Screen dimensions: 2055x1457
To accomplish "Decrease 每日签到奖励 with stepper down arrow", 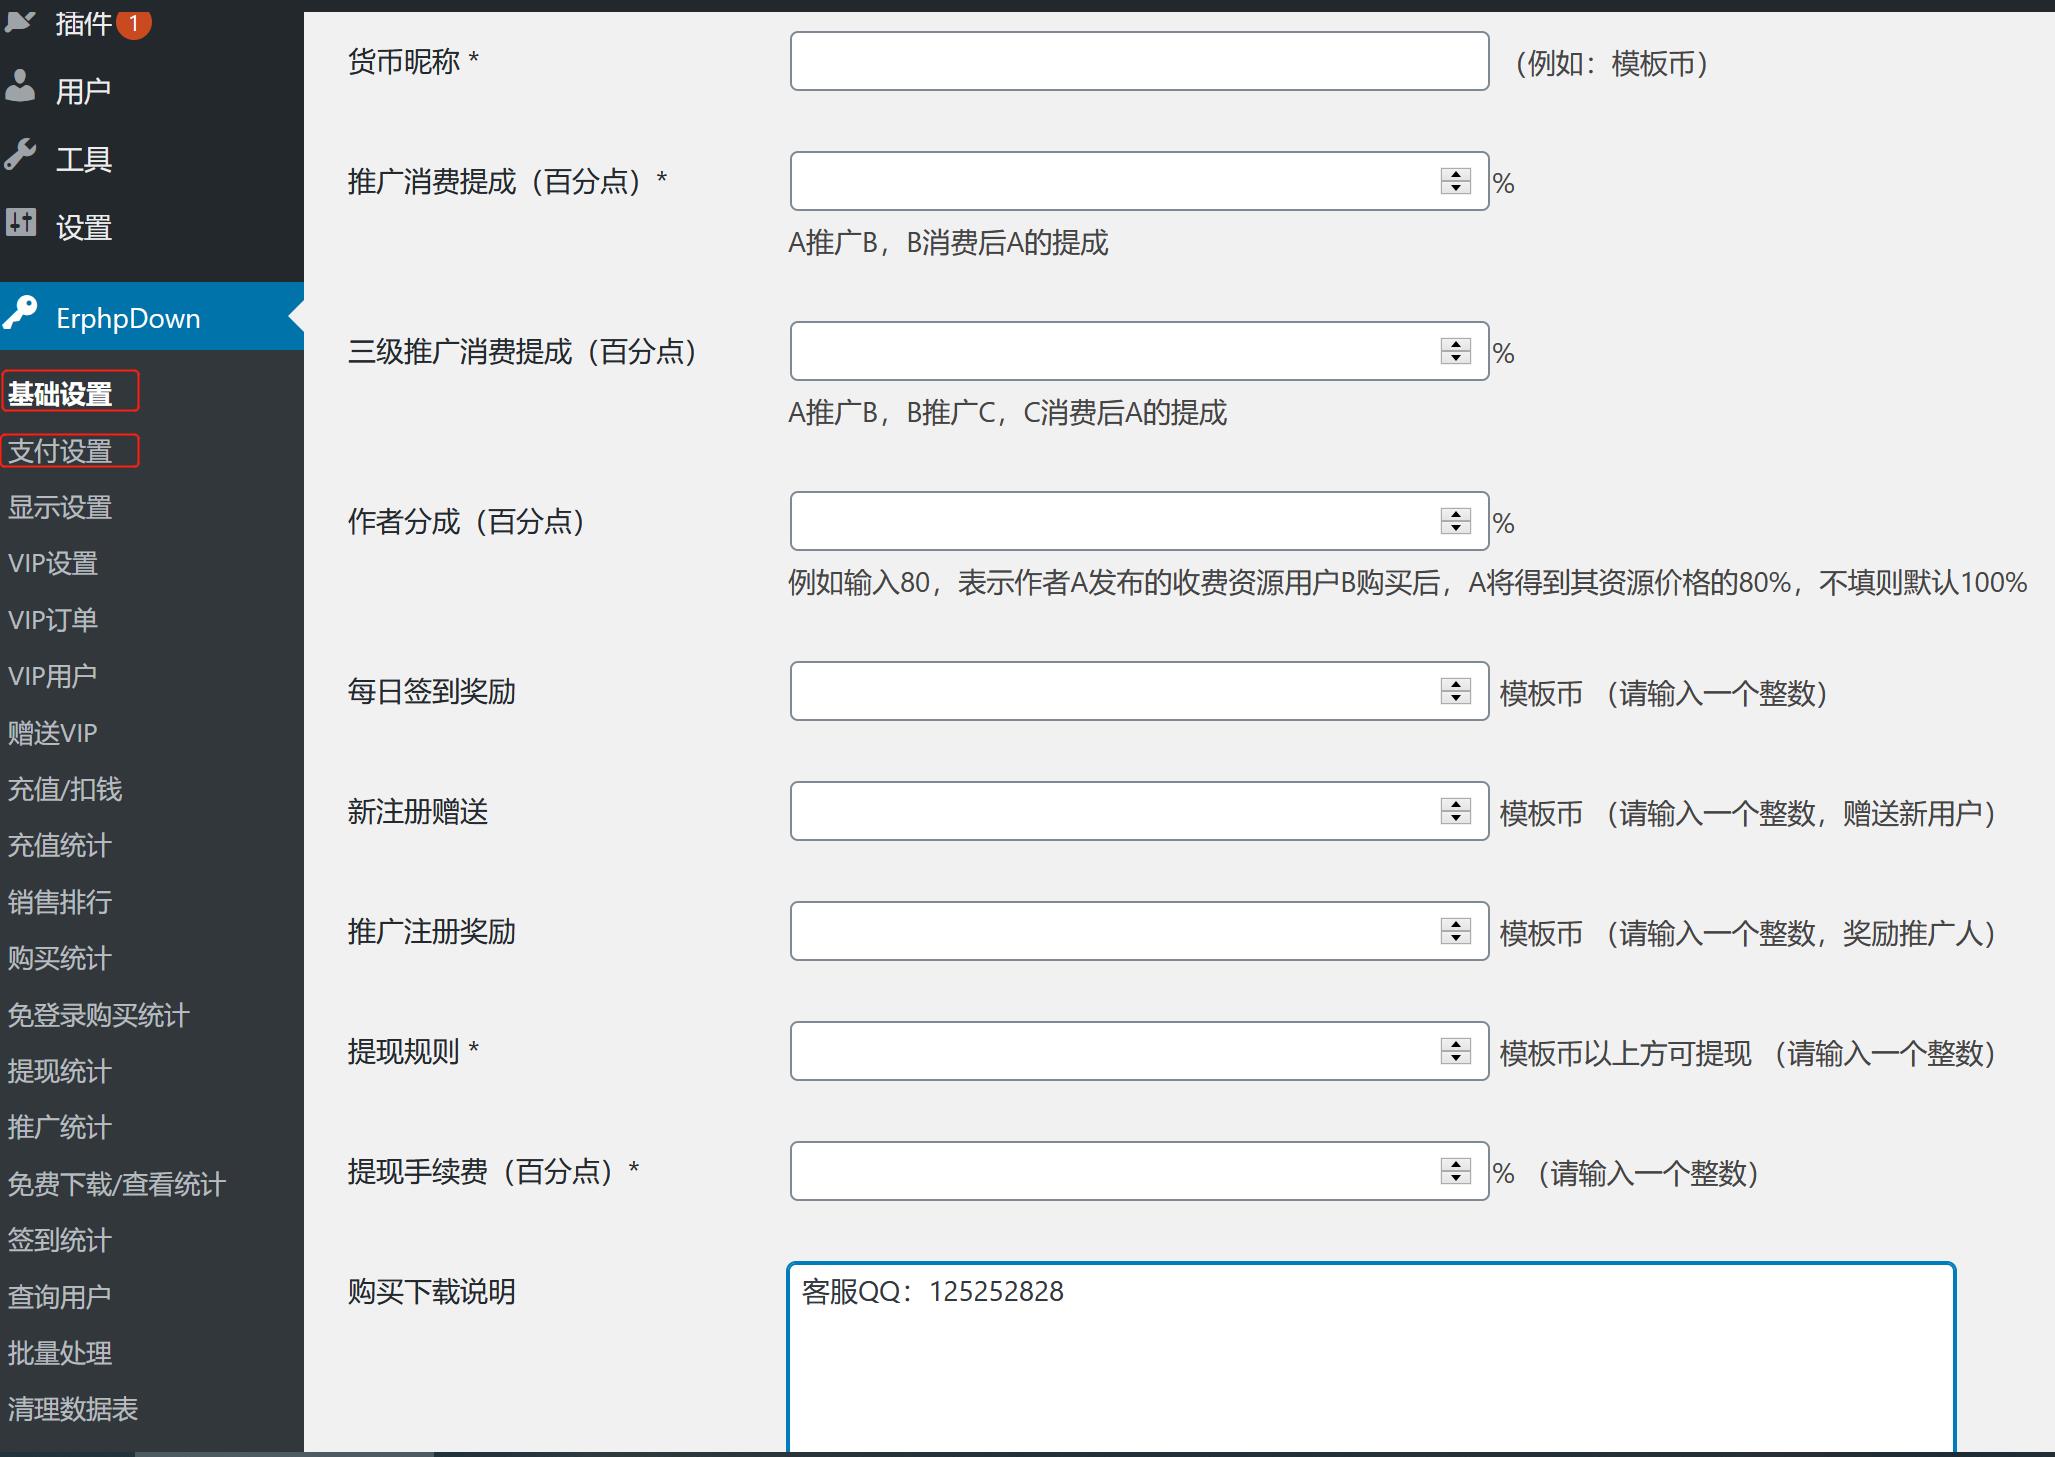I will (x=1456, y=698).
